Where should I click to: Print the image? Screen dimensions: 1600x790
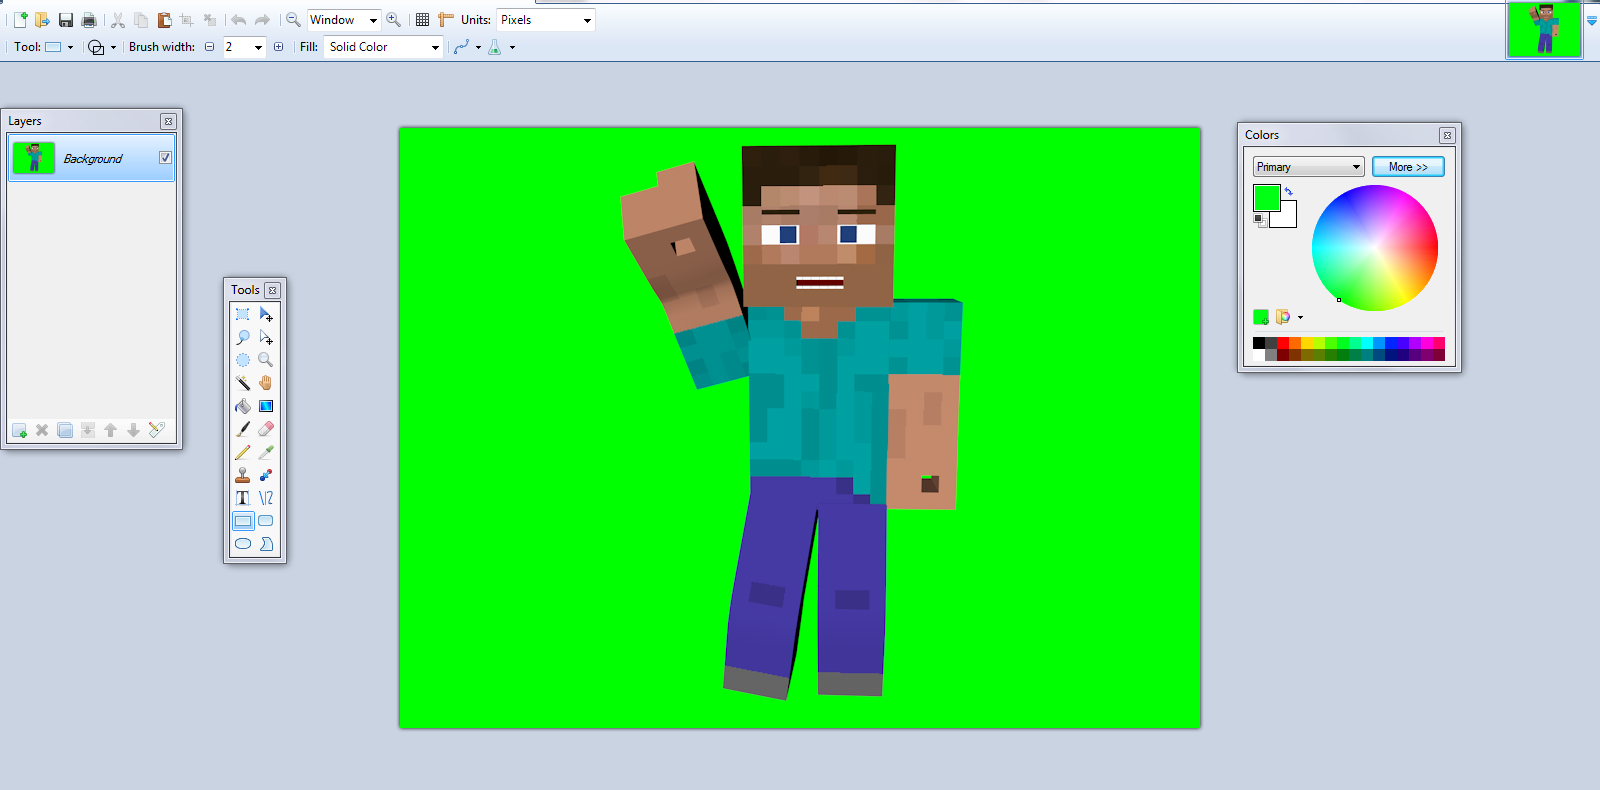coord(89,20)
